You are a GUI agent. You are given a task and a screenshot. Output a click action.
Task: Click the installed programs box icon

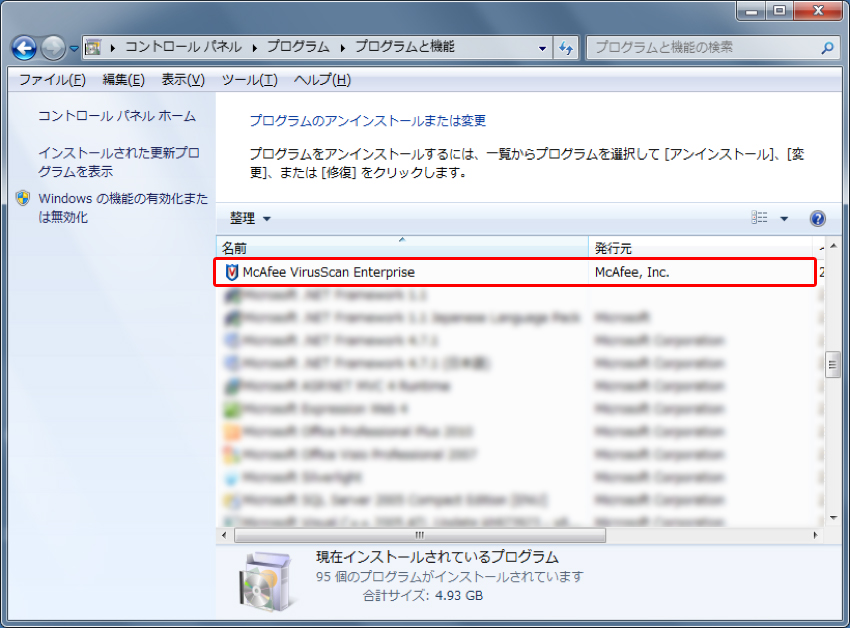point(266,581)
